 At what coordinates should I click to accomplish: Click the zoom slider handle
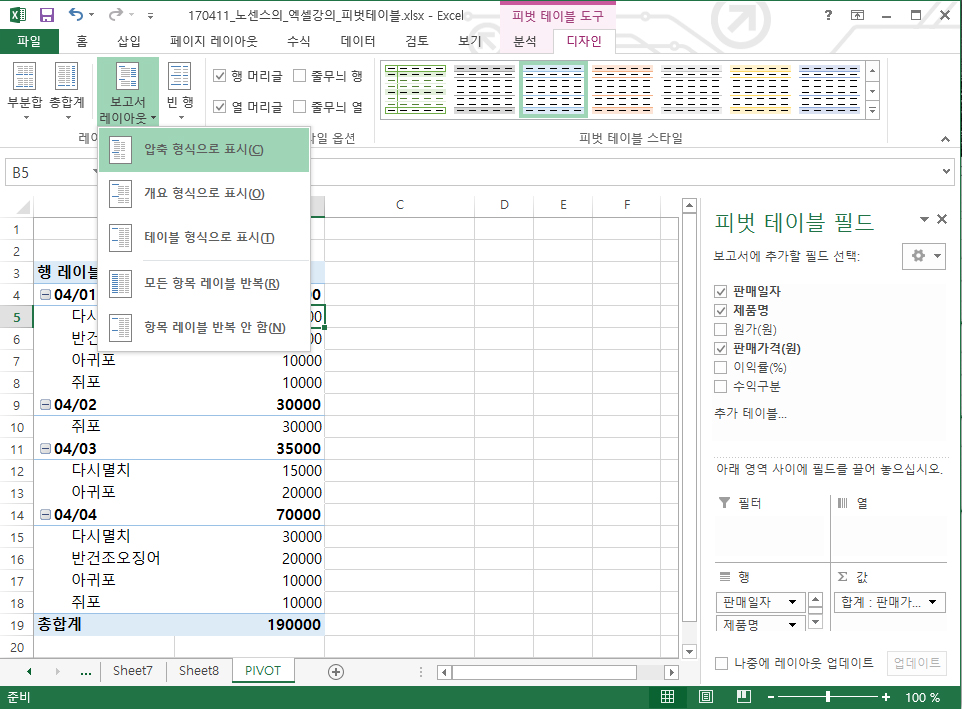pyautogui.click(x=828, y=697)
